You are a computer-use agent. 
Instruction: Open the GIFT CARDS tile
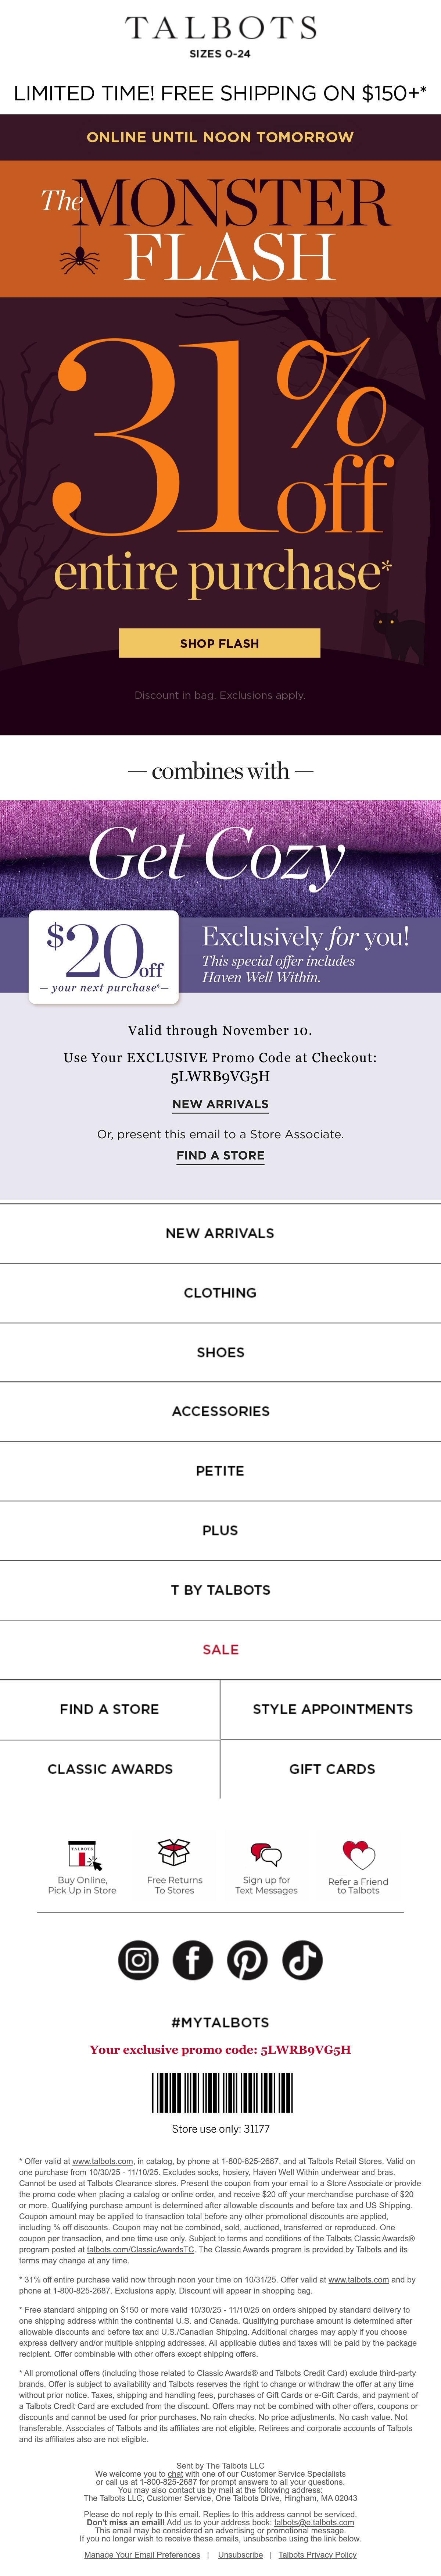coord(332,1769)
